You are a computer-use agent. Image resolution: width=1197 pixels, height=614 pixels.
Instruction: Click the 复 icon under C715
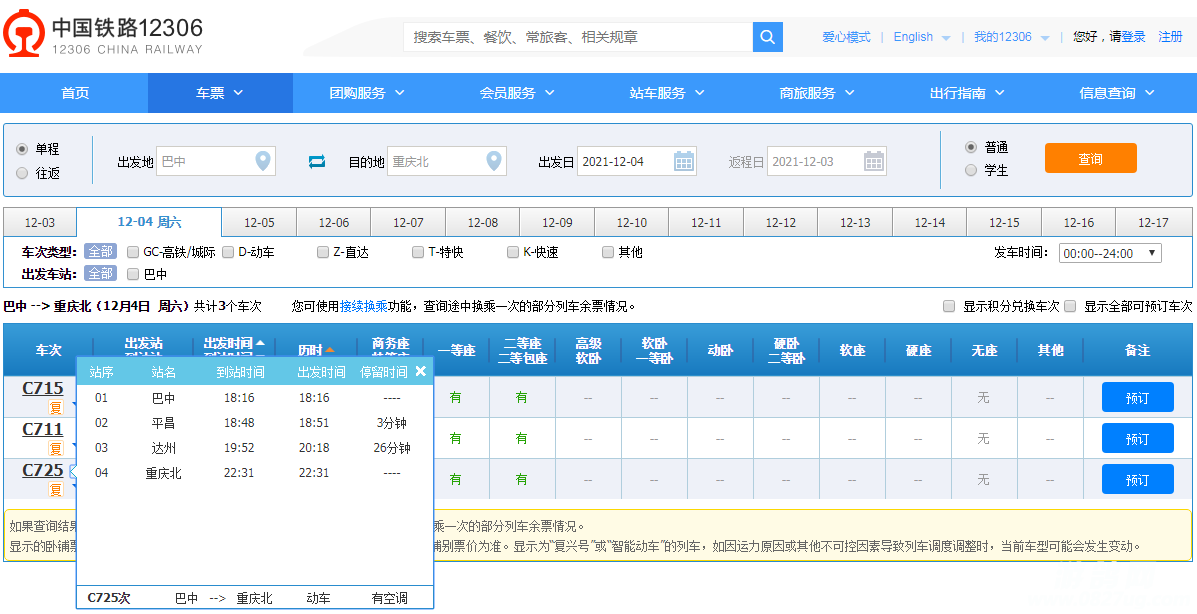(56, 408)
